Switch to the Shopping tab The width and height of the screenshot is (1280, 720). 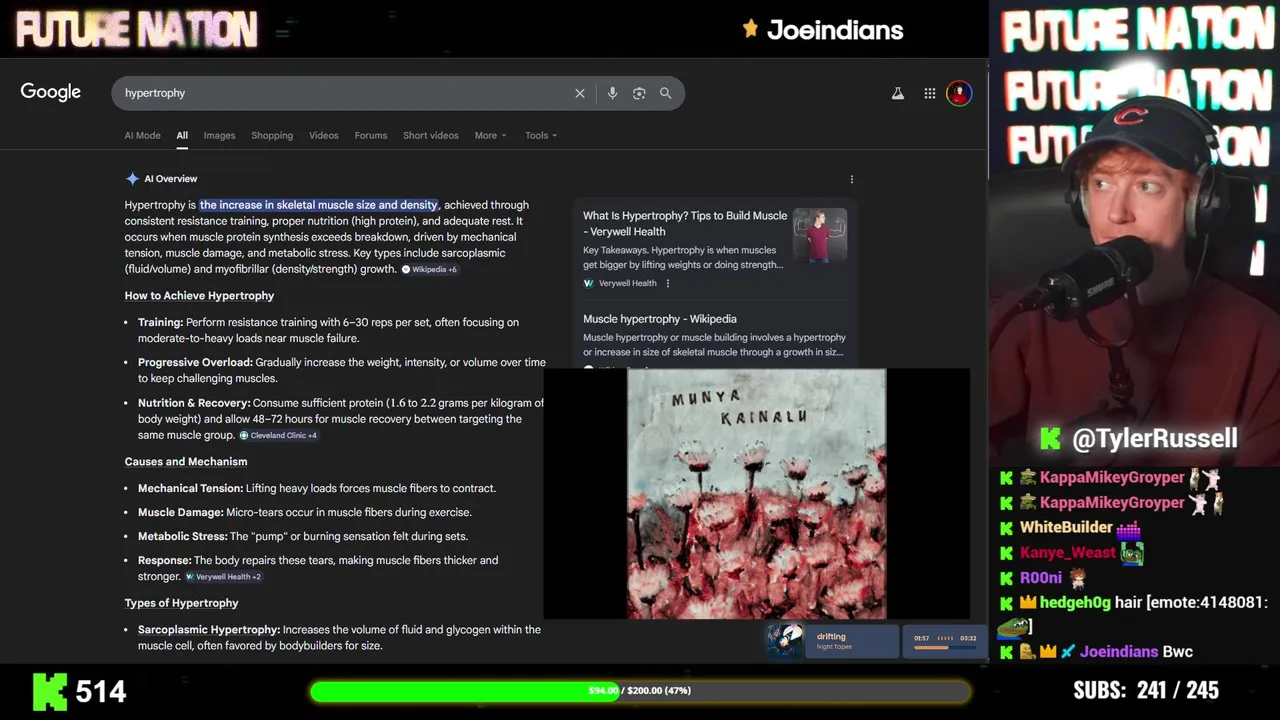pyautogui.click(x=272, y=135)
